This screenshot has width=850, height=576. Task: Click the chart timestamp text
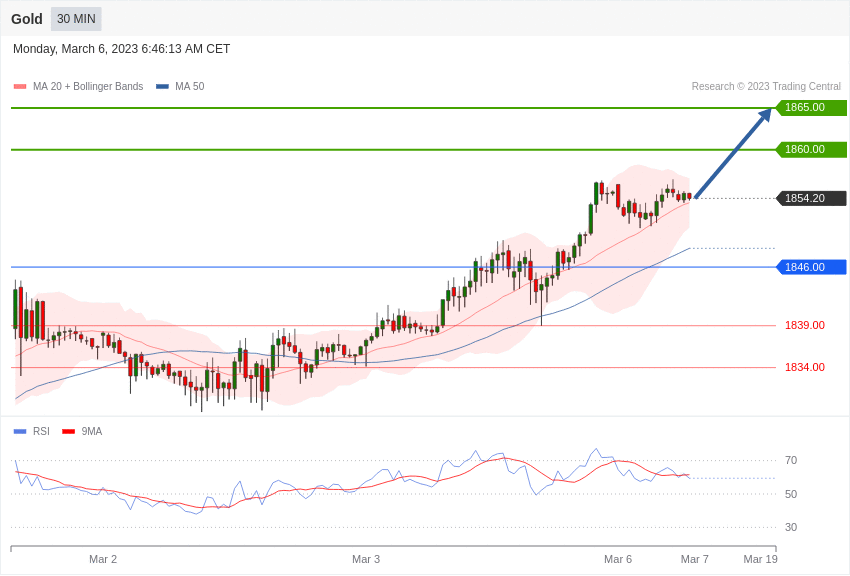[x=121, y=49]
